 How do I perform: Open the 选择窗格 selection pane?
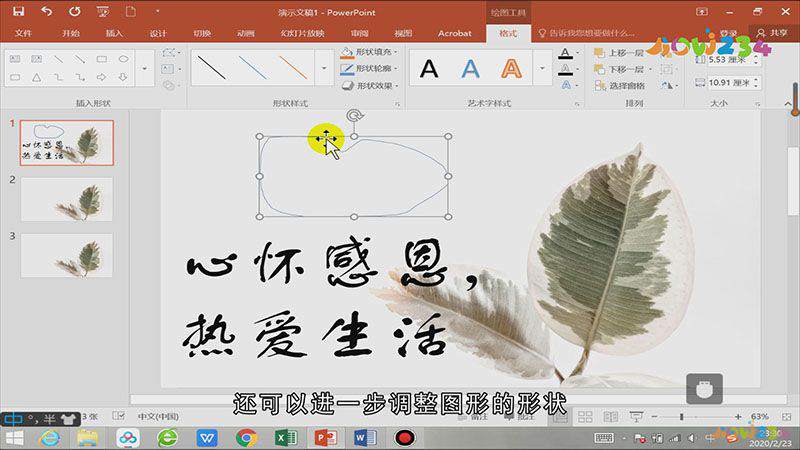click(620, 86)
